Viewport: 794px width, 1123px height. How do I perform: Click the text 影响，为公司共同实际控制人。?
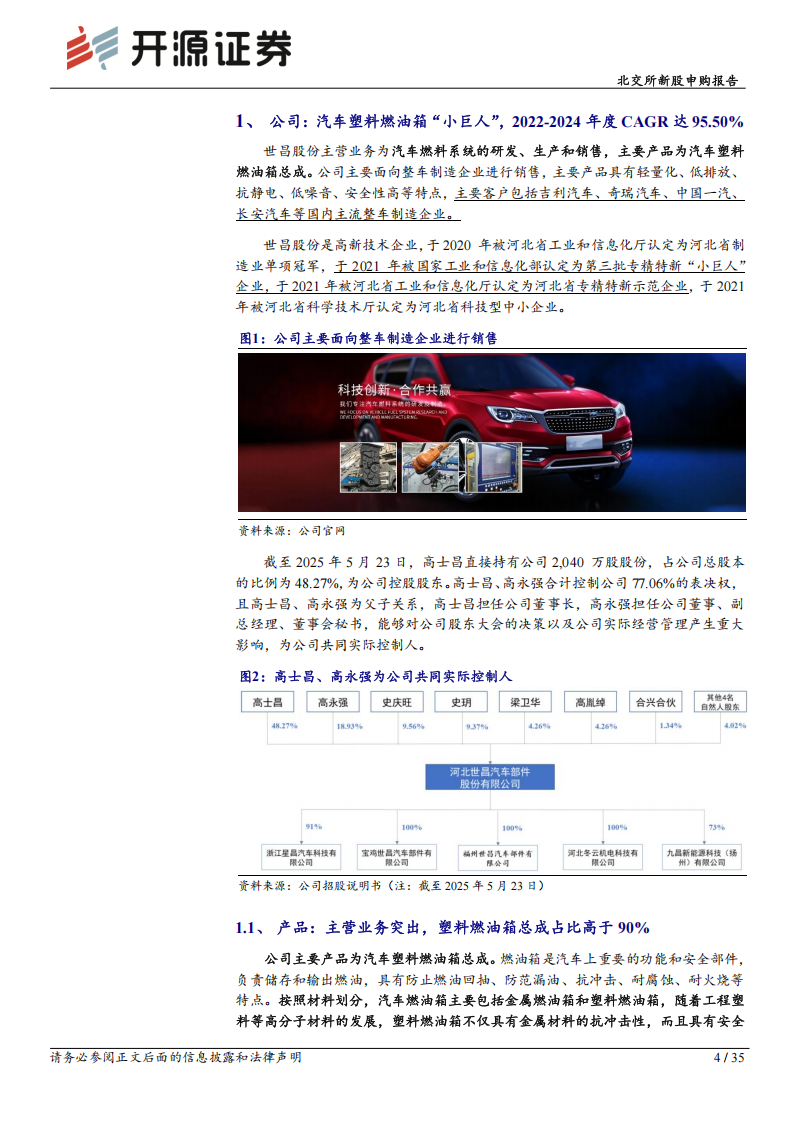point(332,645)
